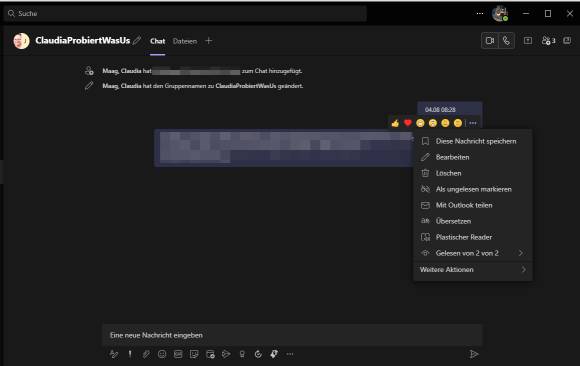React with the sad emoji
The image size is (580, 366).
click(x=445, y=123)
